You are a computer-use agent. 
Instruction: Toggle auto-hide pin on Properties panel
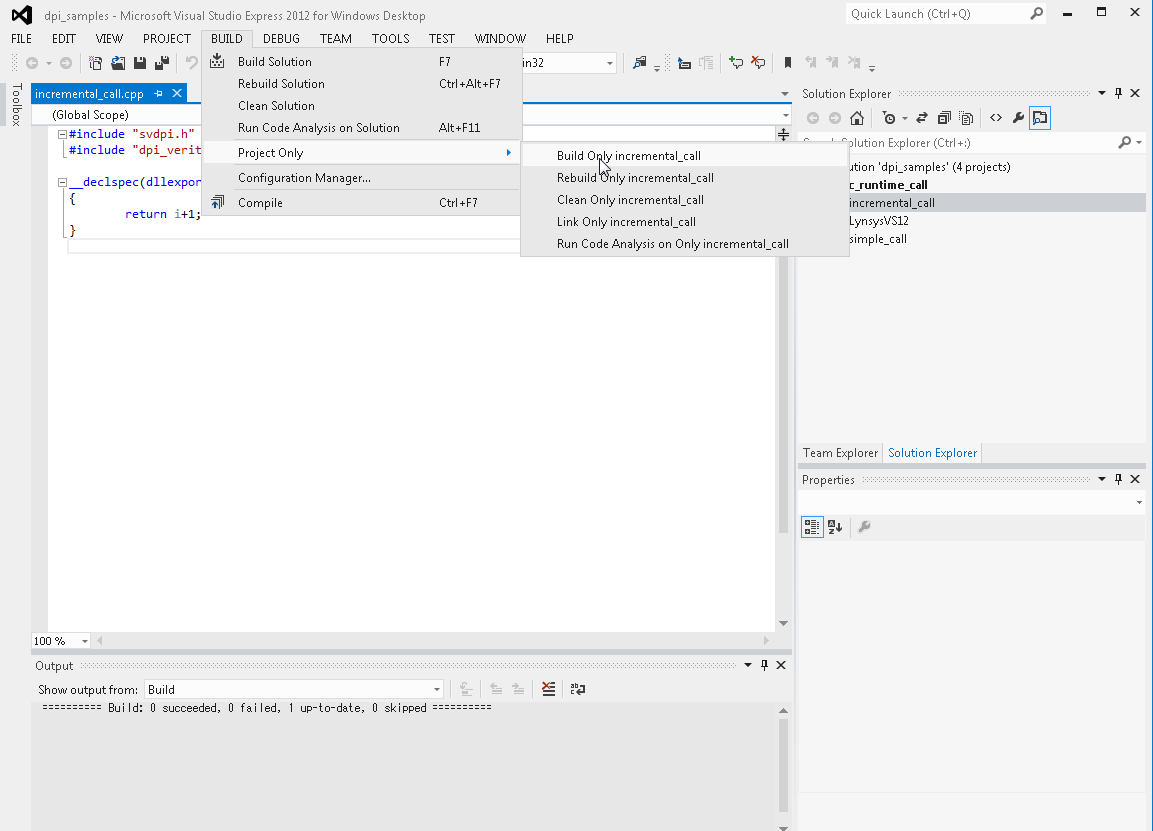(1118, 479)
